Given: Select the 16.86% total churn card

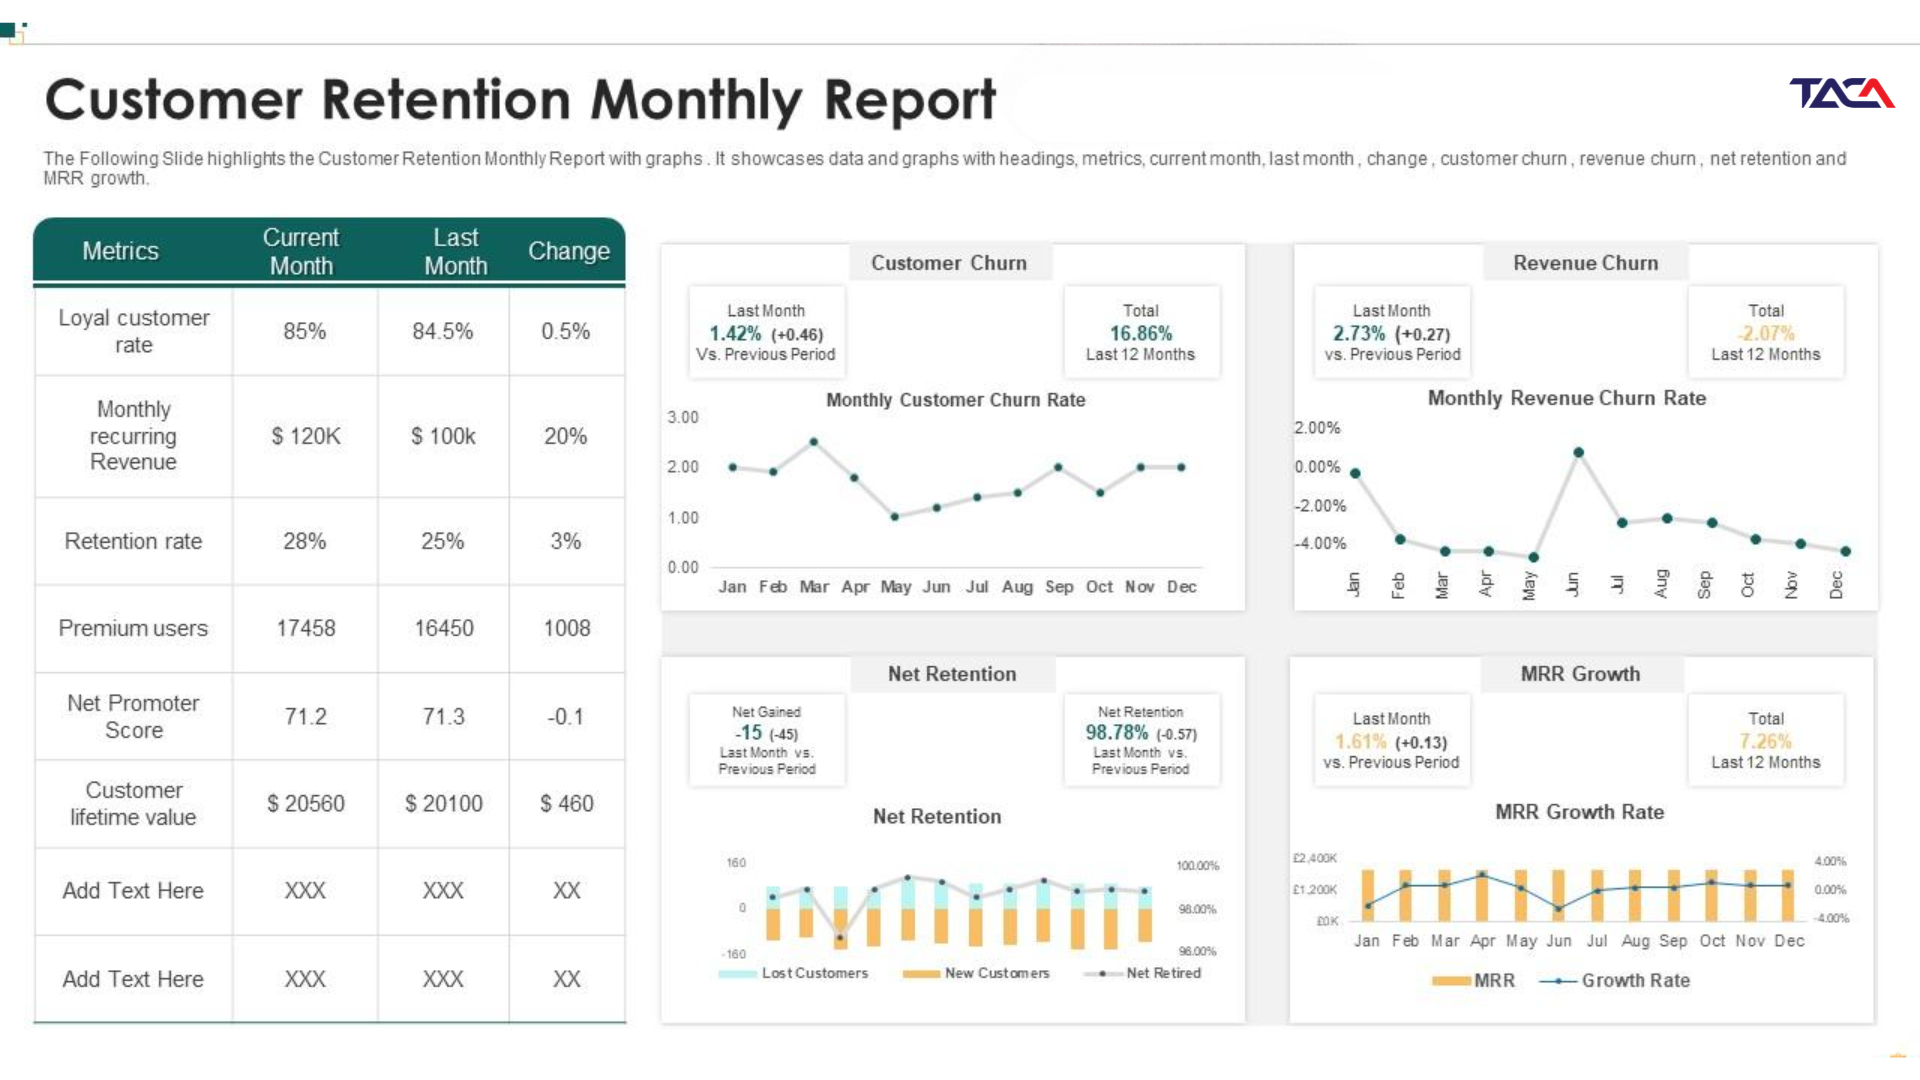Looking at the screenshot, I should [x=1141, y=333].
